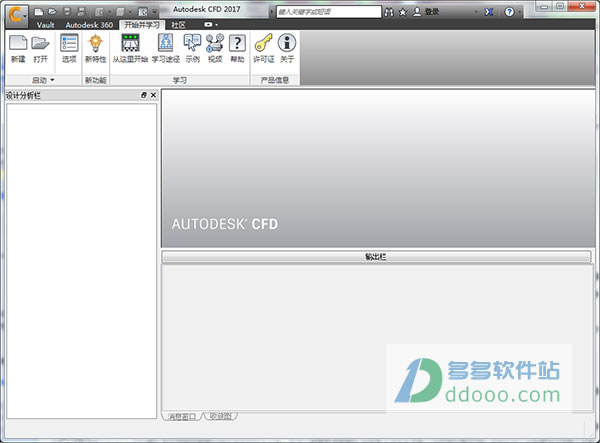This screenshot has width=600, height=443.
Task: Close the 设计分析栏 panel
Action: [153, 95]
